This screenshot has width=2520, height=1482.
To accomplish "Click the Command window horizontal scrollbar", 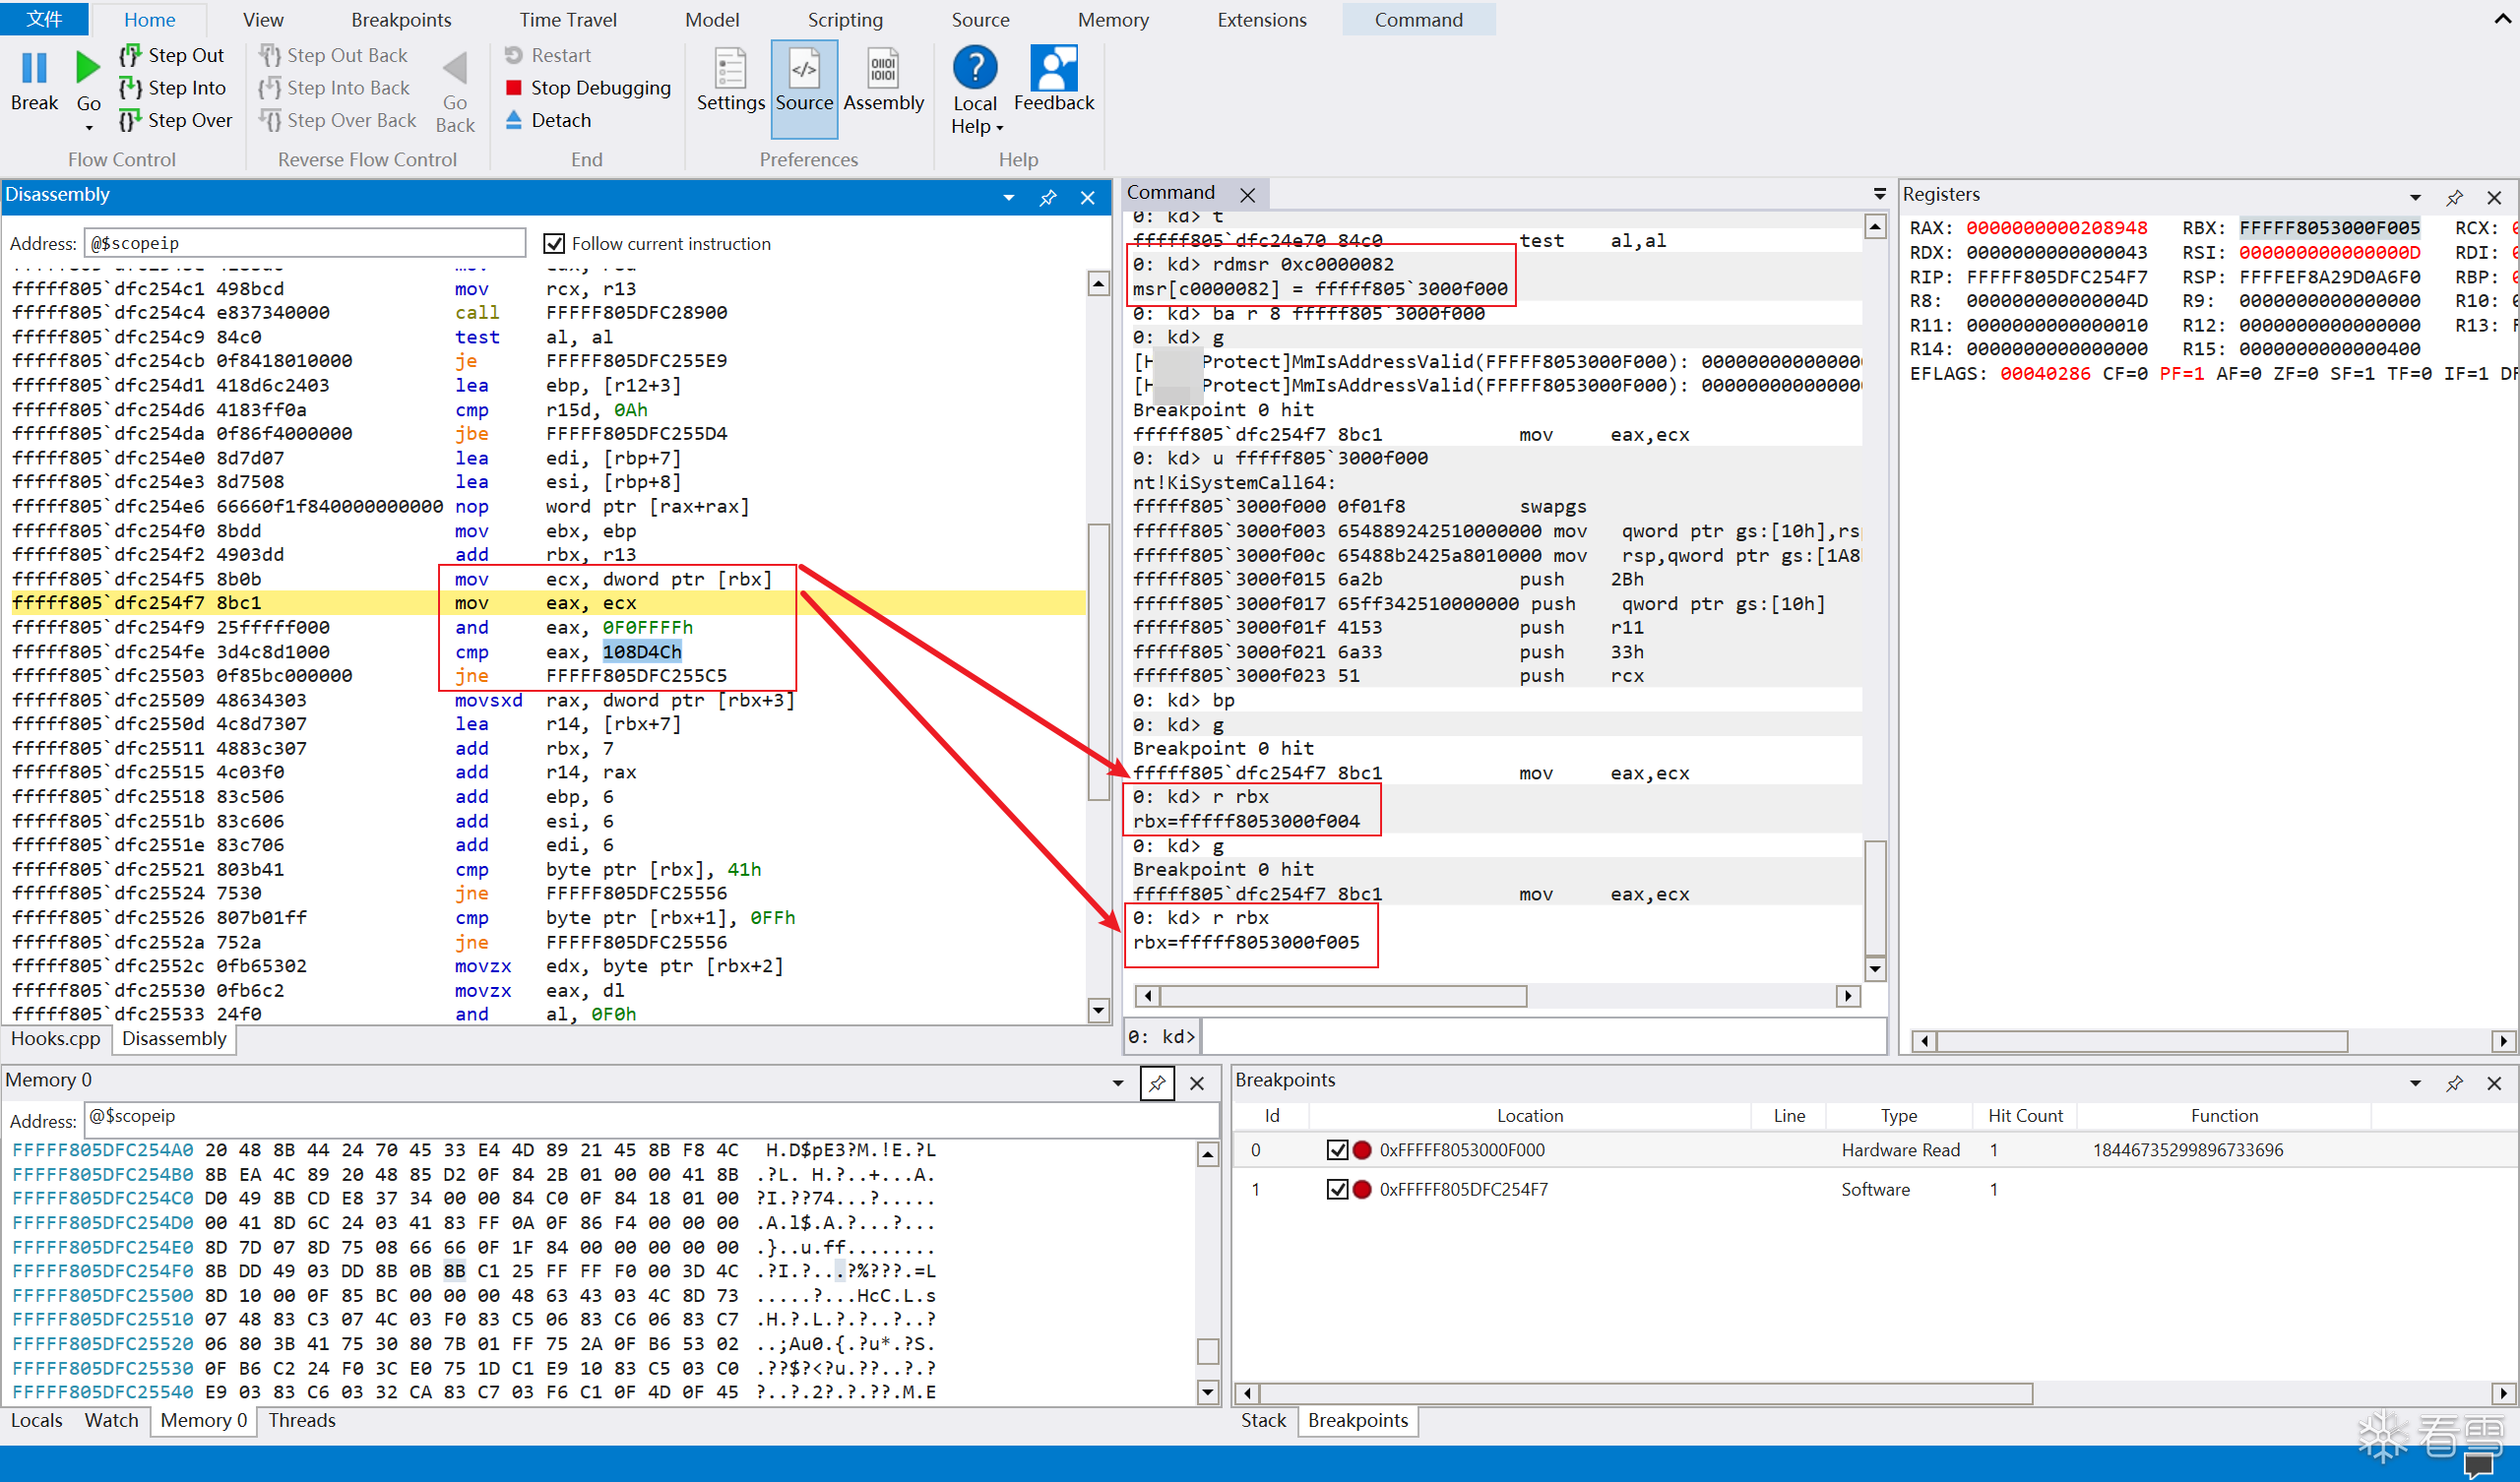I will click(x=1342, y=996).
